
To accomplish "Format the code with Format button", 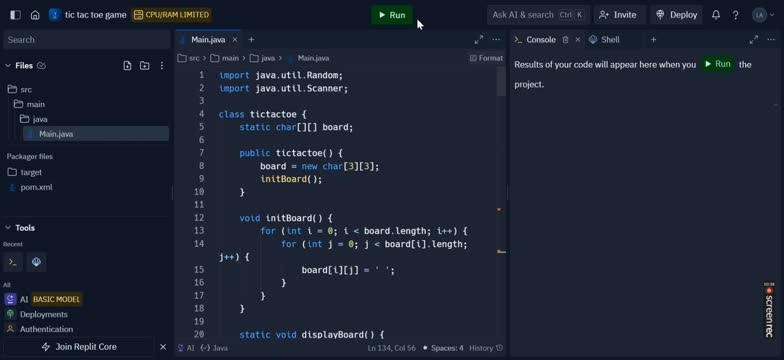I will (486, 58).
